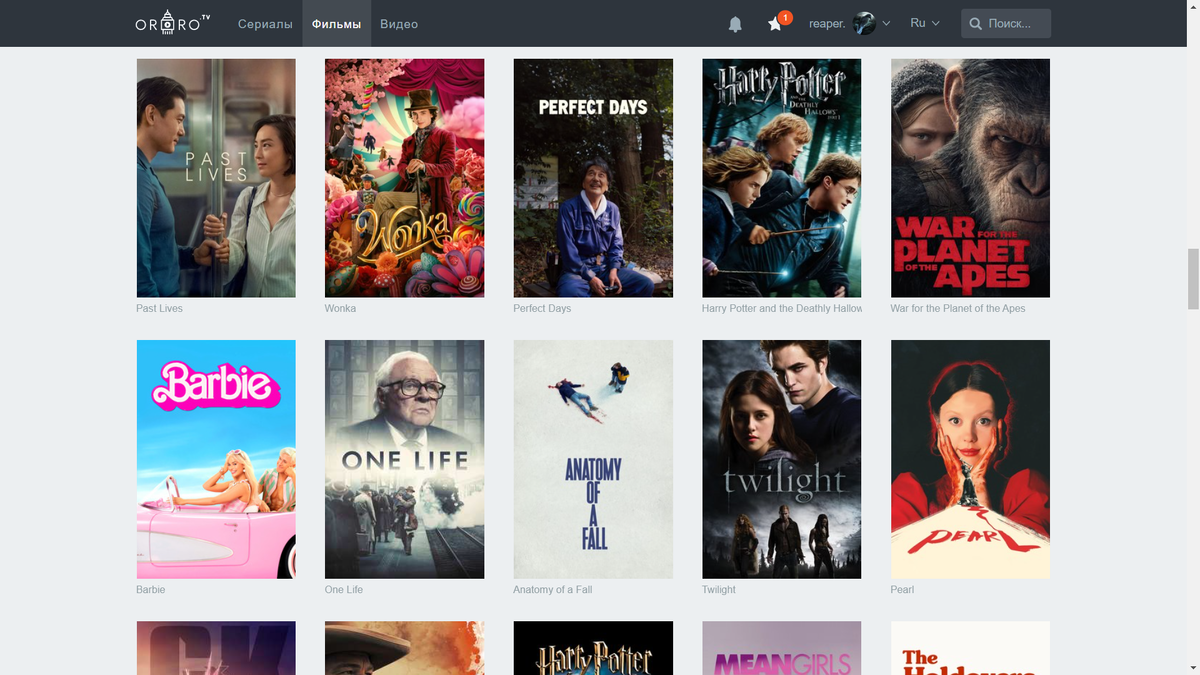The image size is (1200, 675).
Task: Open the Barbie poster
Action: pos(216,459)
